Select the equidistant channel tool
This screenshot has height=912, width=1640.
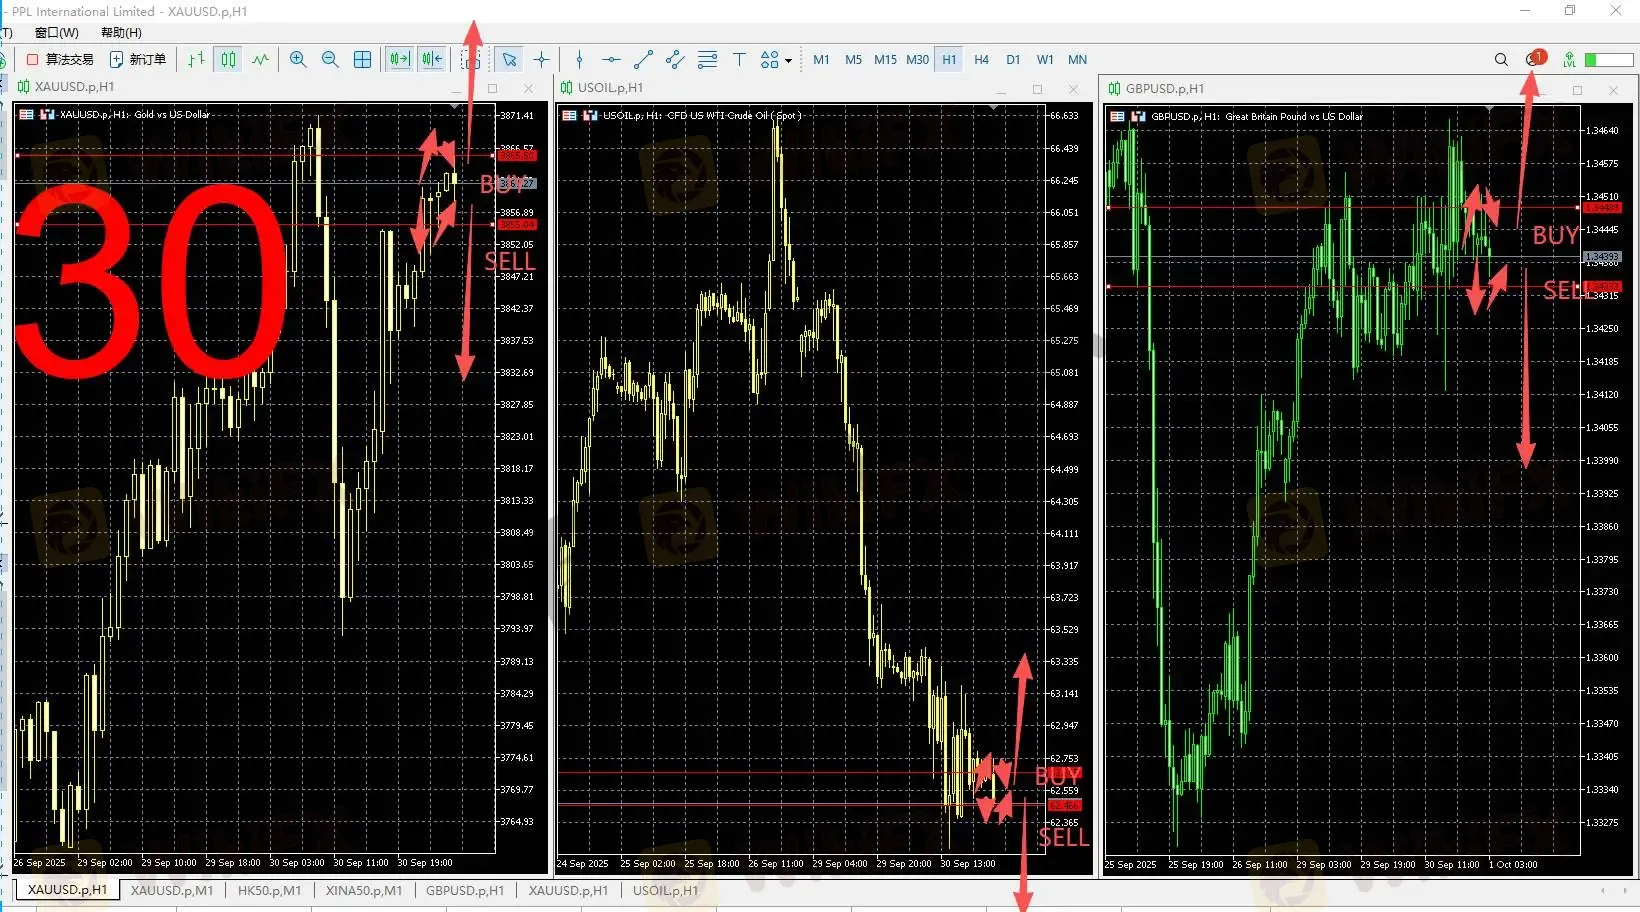click(675, 60)
